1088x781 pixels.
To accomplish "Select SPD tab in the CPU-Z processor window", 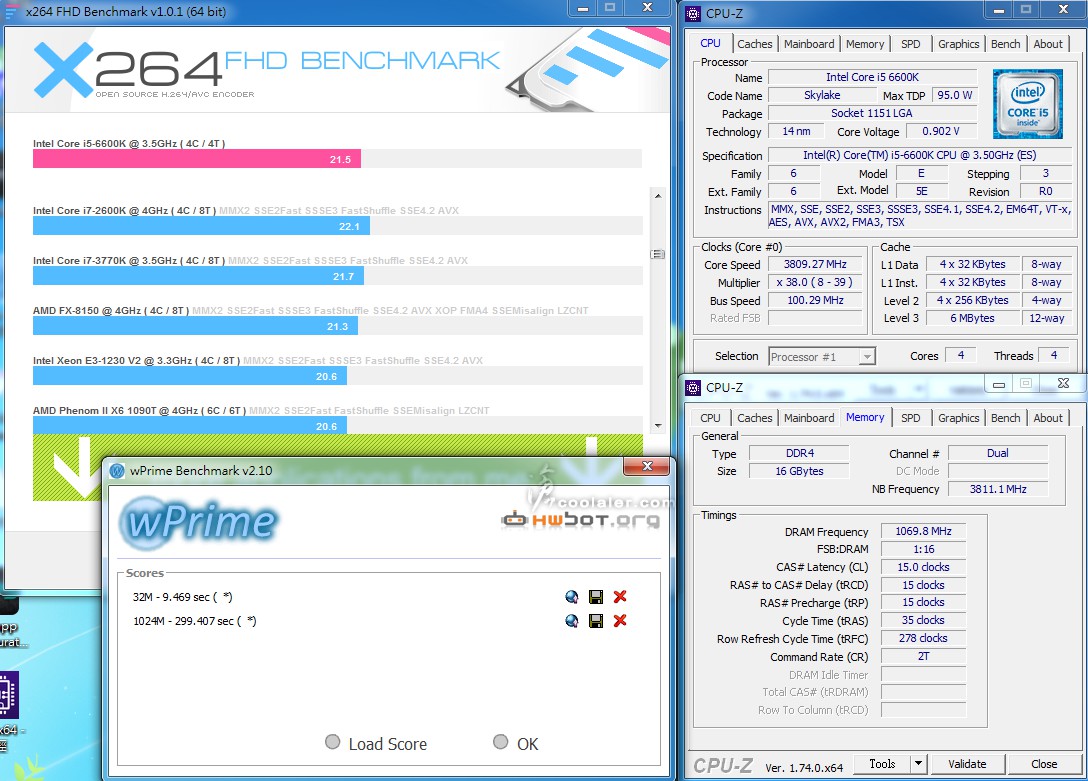I will [910, 44].
